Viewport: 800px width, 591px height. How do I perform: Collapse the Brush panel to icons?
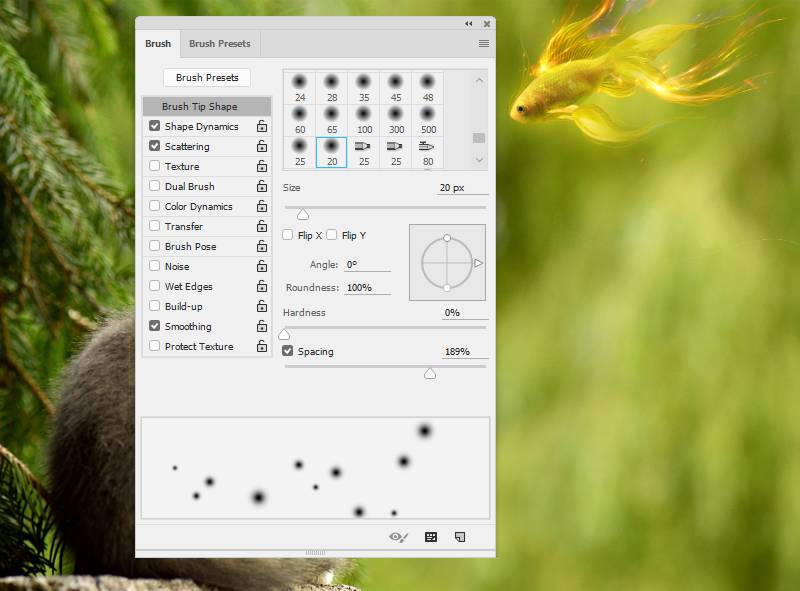tap(468, 23)
